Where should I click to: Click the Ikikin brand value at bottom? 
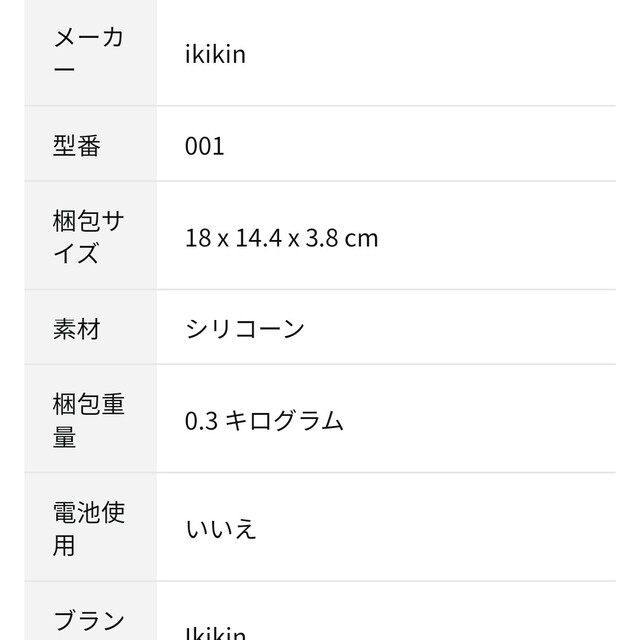coord(216,633)
